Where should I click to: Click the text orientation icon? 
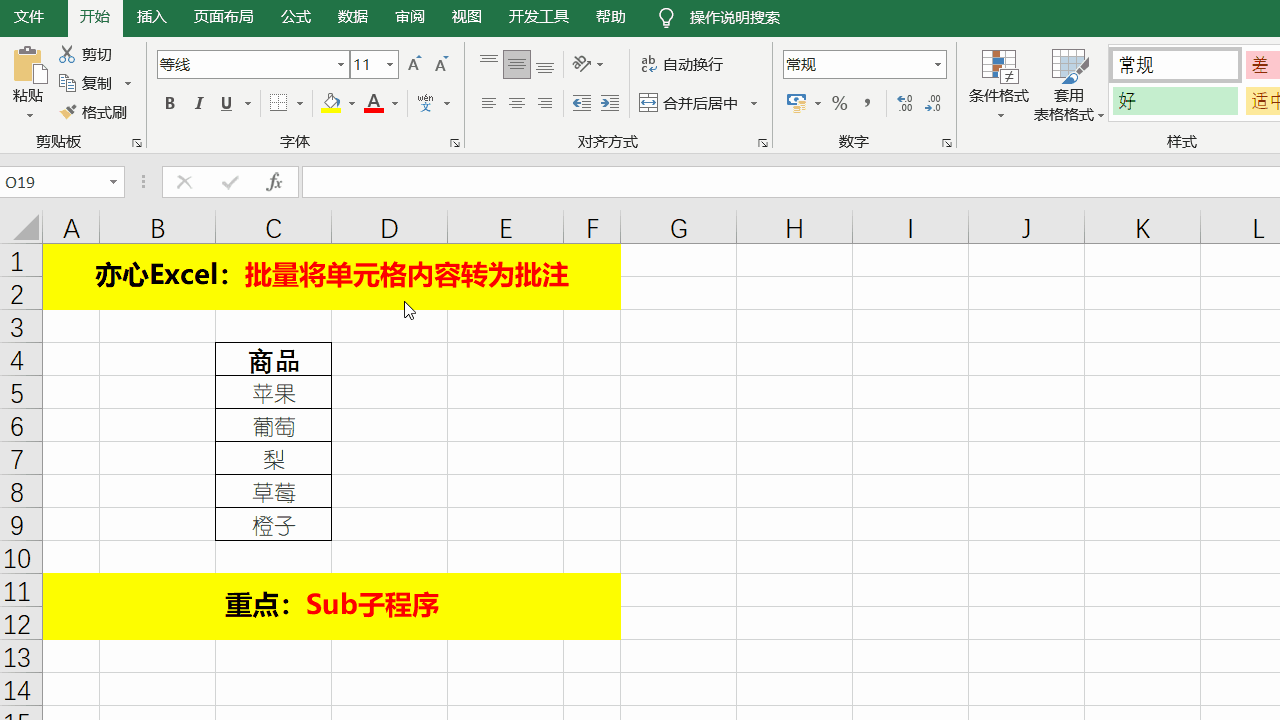[x=582, y=65]
